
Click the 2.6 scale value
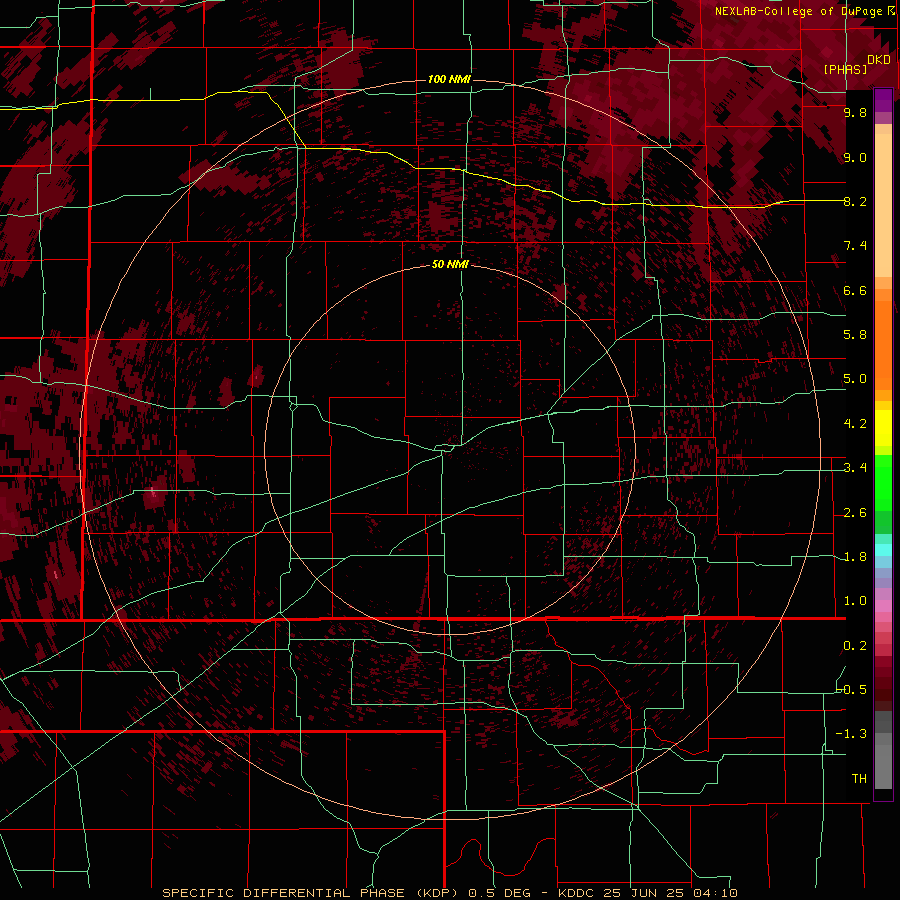coord(855,513)
